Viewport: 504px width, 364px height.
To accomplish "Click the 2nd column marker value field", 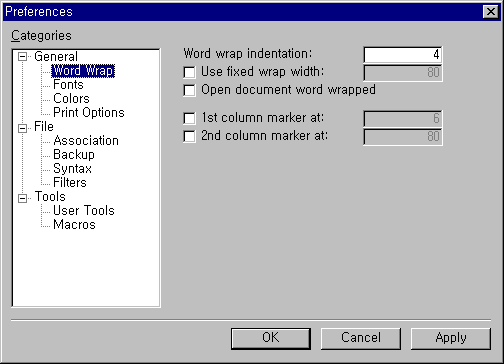I will point(403,137).
